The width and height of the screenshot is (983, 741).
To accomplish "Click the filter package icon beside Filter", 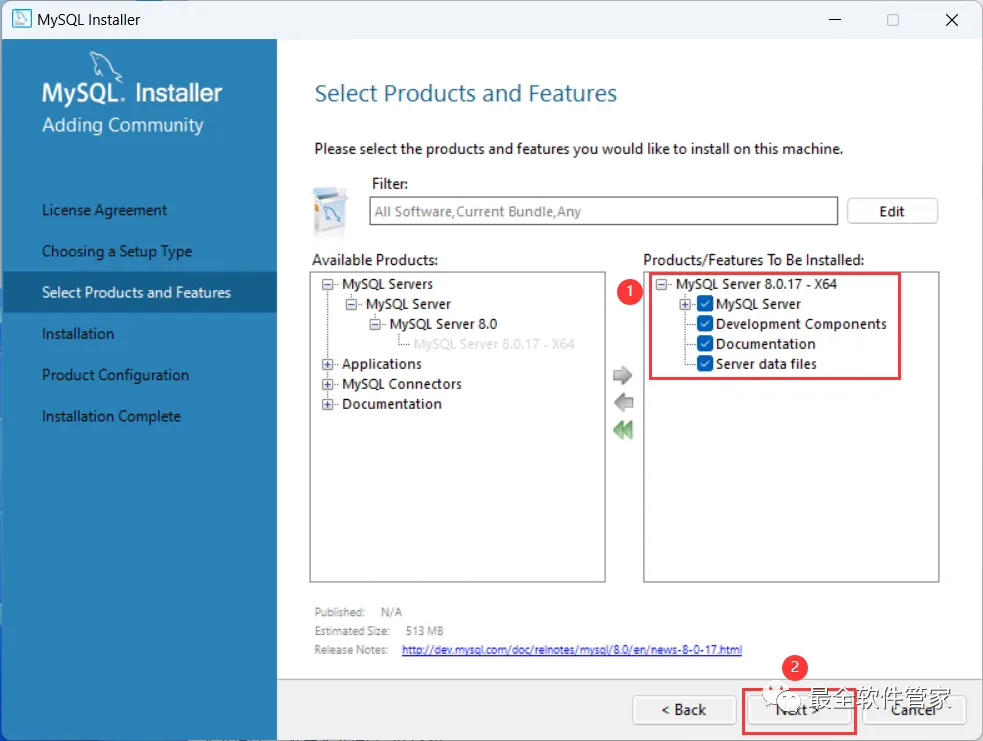I will click(x=330, y=210).
